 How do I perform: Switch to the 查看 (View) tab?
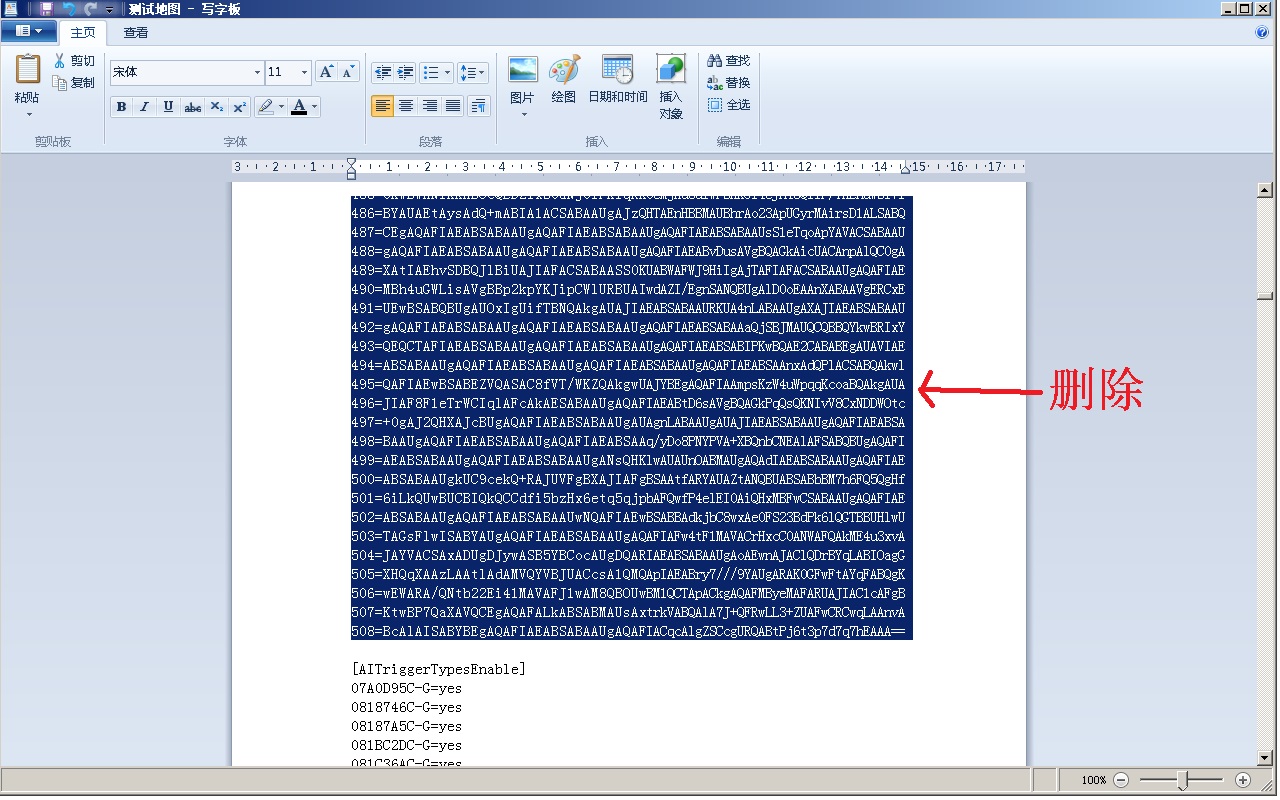136,33
